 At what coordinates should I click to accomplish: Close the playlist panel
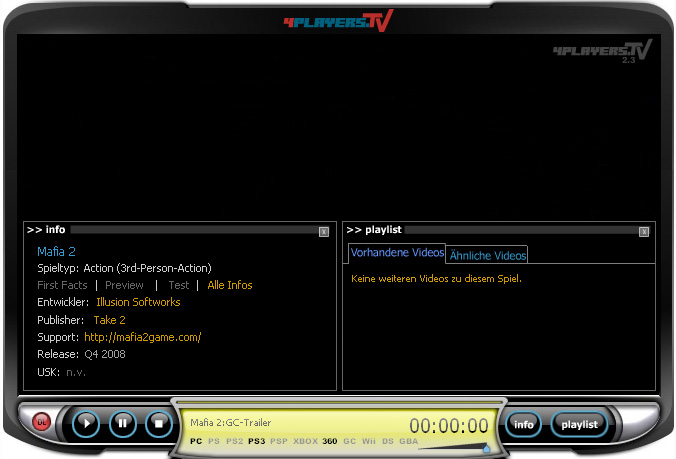tap(644, 232)
